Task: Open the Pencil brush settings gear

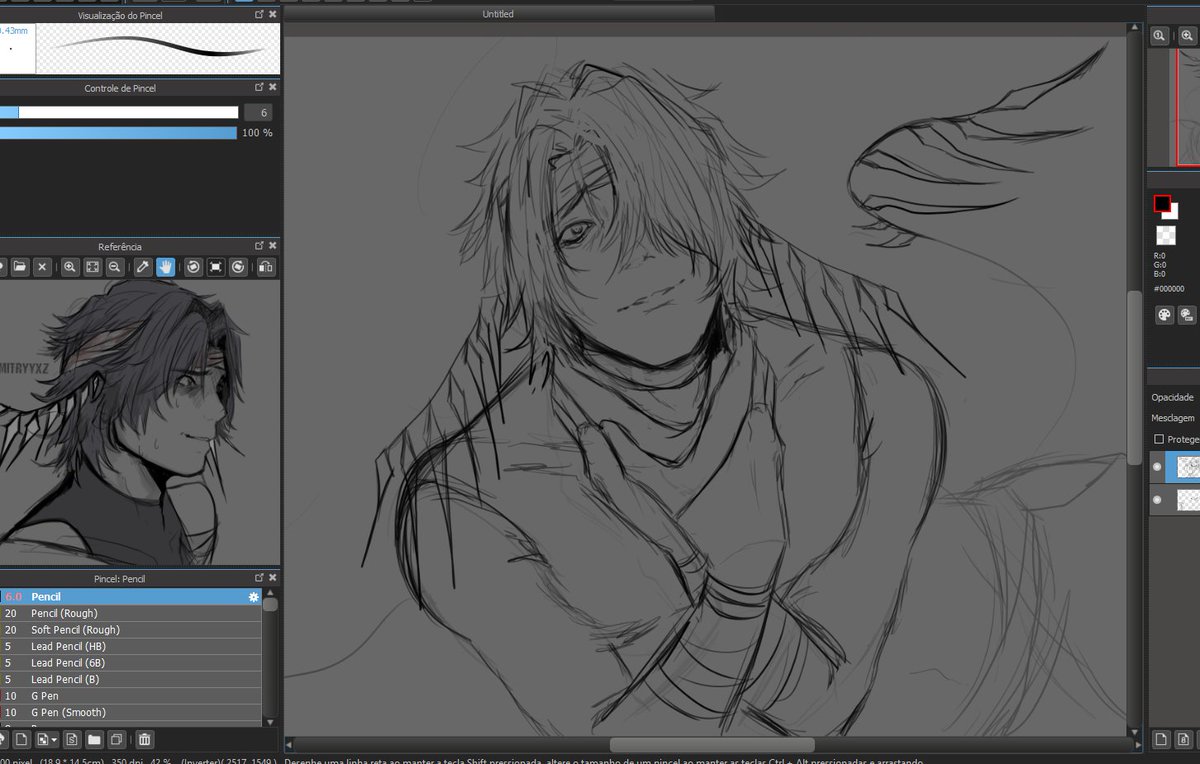Action: pyautogui.click(x=255, y=596)
